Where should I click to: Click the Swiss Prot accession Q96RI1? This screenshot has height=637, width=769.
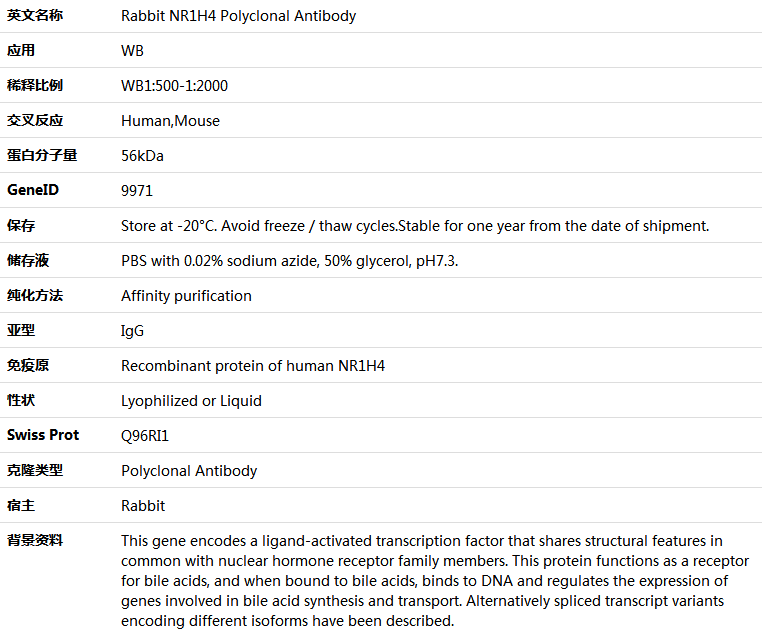(145, 435)
